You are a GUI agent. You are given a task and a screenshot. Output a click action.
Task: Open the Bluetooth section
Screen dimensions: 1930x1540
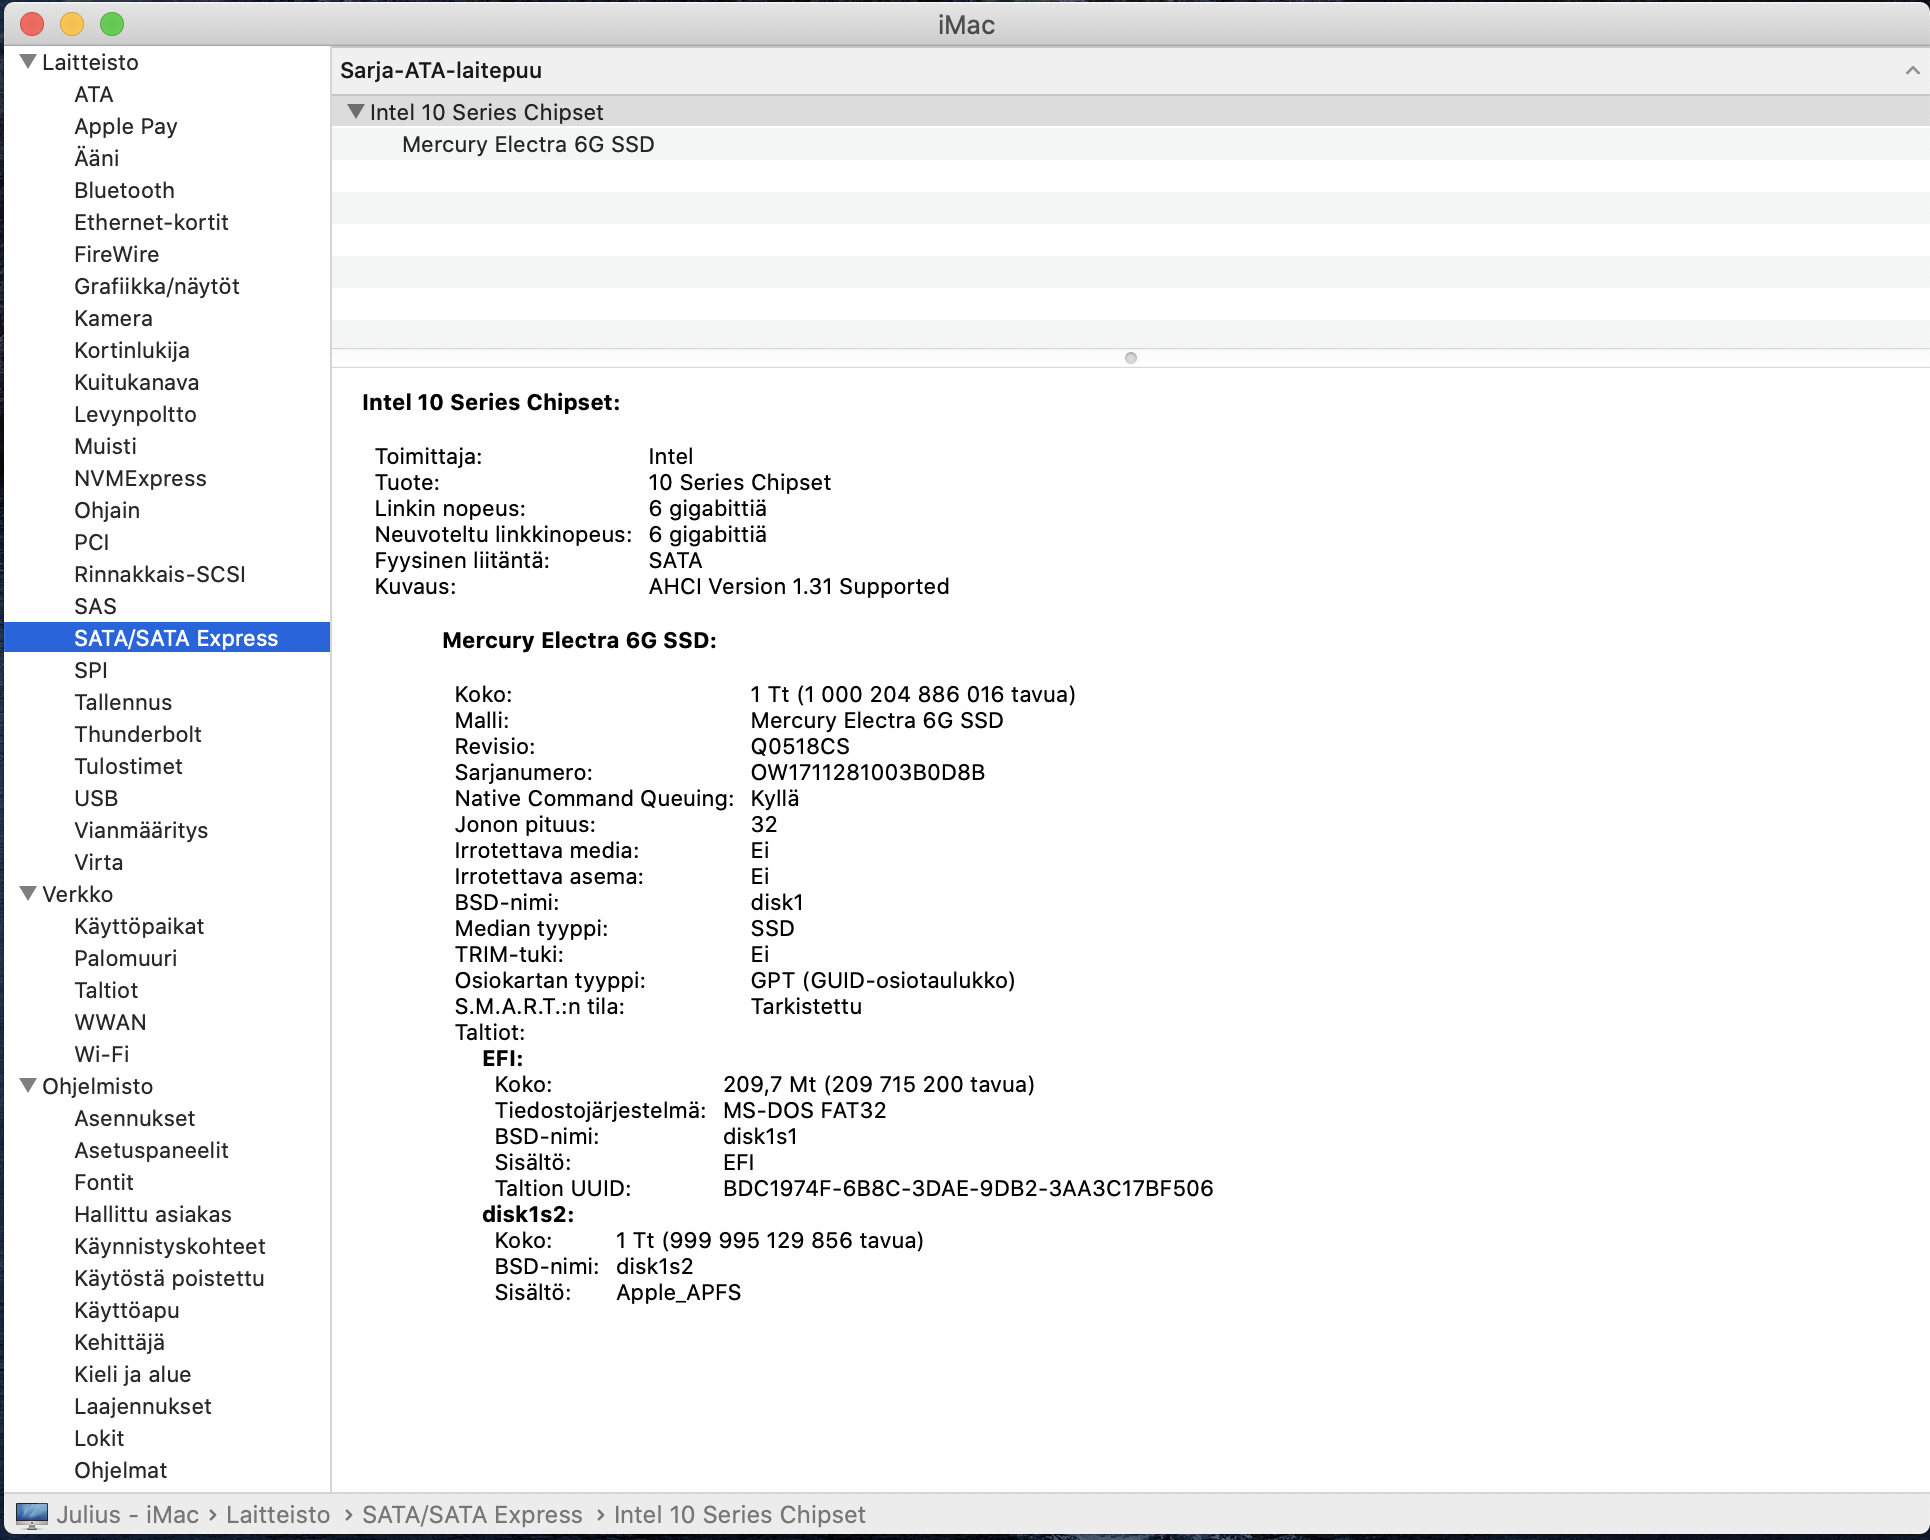pos(124,190)
